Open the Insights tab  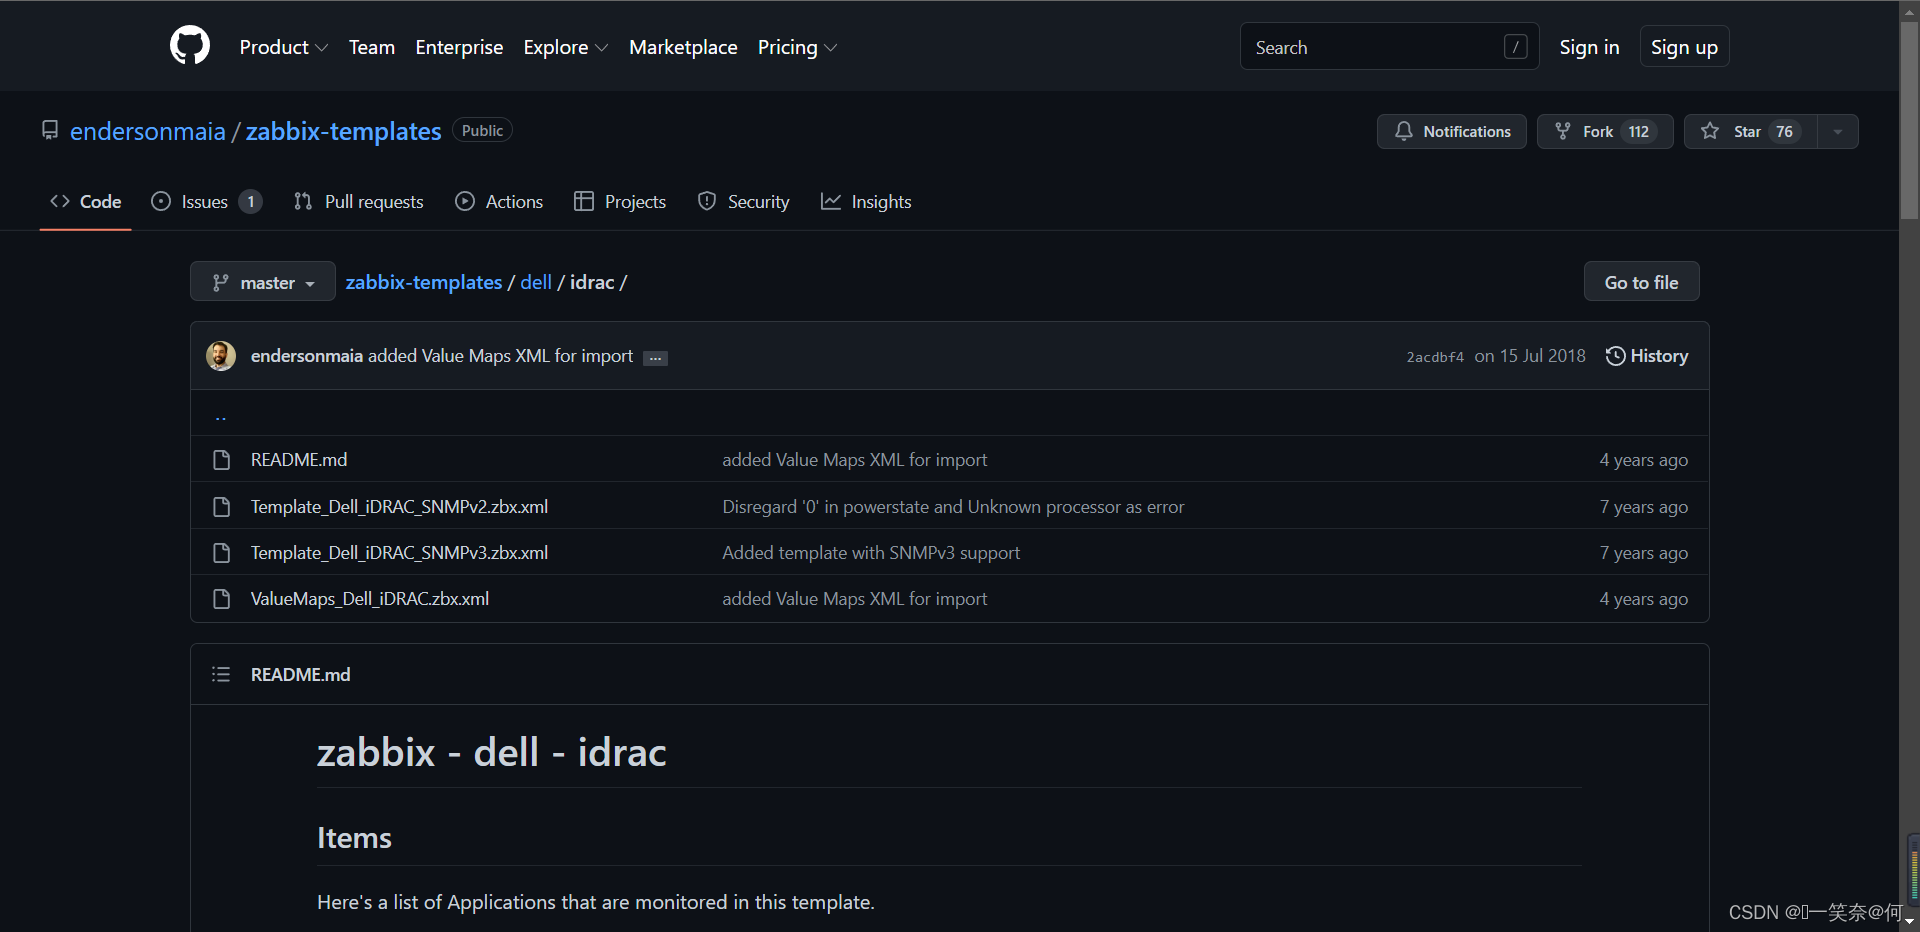[x=866, y=201]
